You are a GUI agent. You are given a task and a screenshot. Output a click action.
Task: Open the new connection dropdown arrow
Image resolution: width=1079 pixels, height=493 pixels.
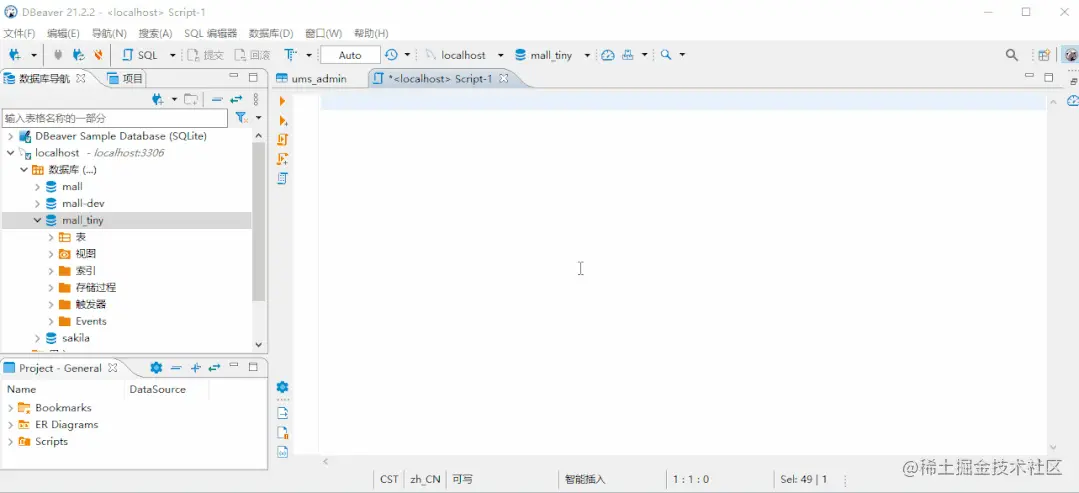coord(33,55)
